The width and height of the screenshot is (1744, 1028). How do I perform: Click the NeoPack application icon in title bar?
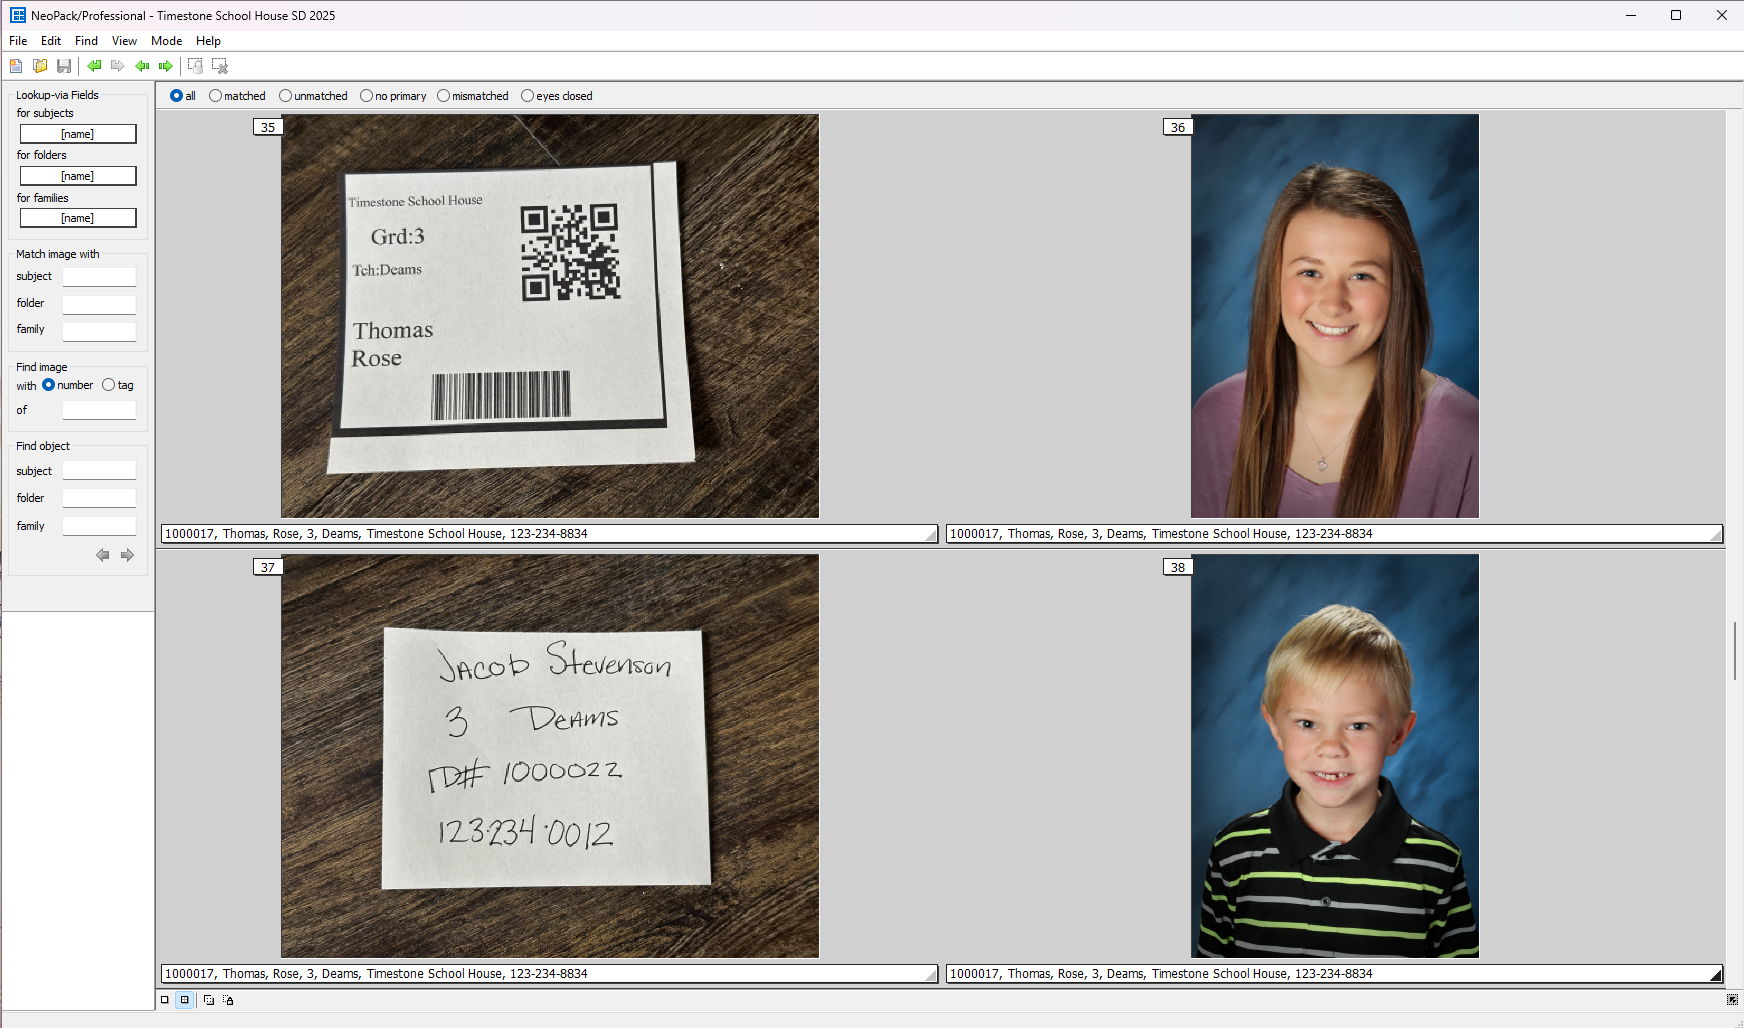18,15
